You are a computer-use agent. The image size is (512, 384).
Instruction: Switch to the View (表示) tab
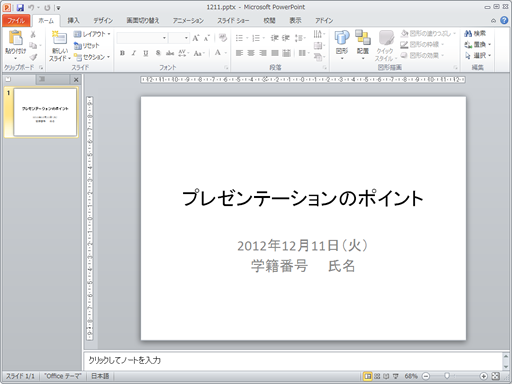click(295, 21)
